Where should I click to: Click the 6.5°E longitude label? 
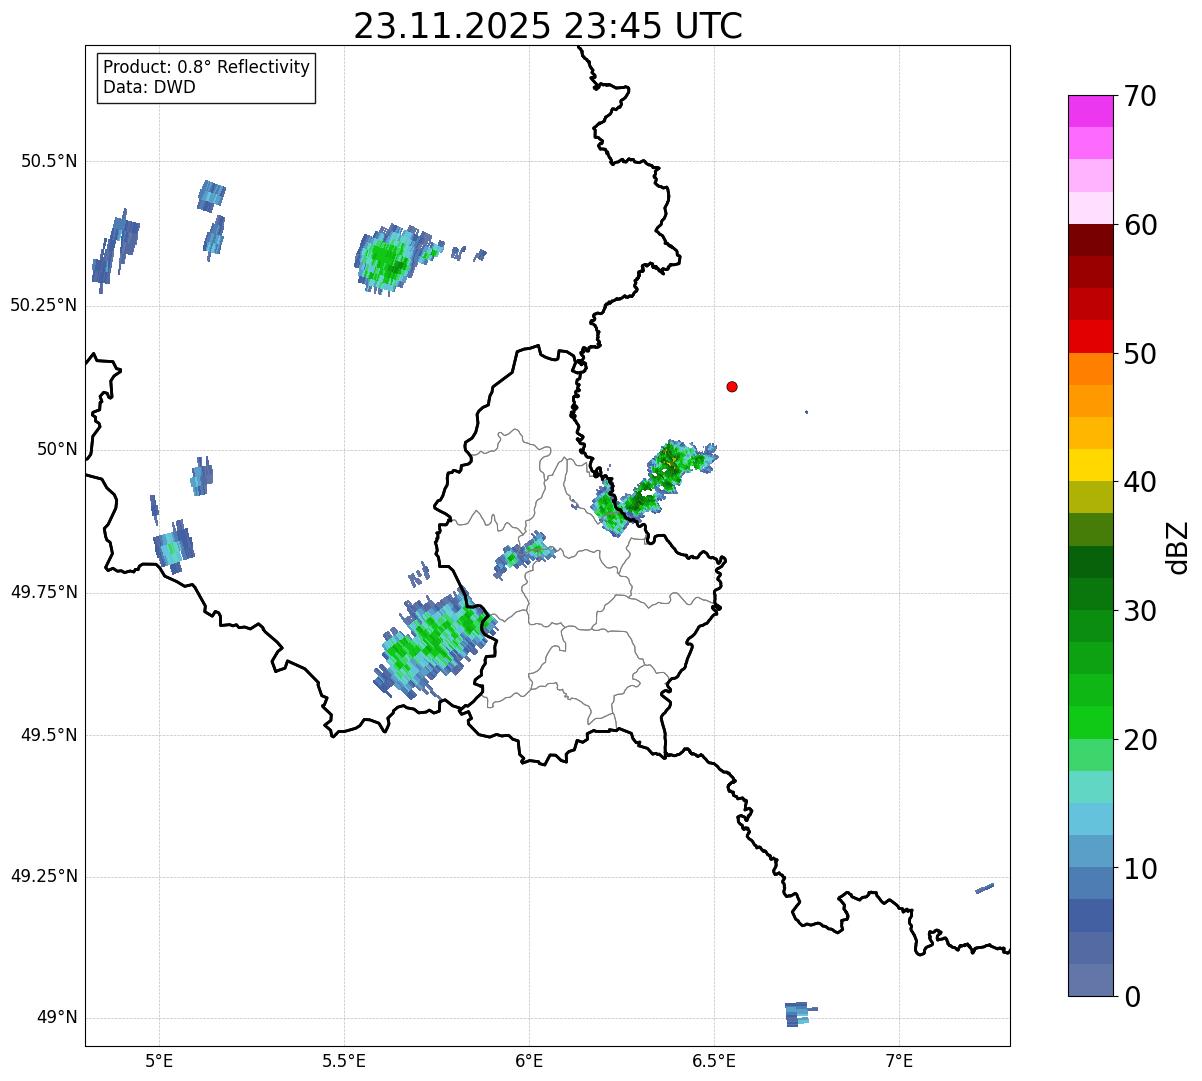(714, 1061)
